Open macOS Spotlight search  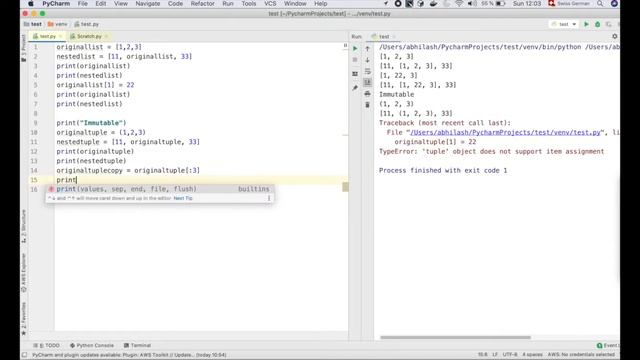pyautogui.click(x=600, y=4)
